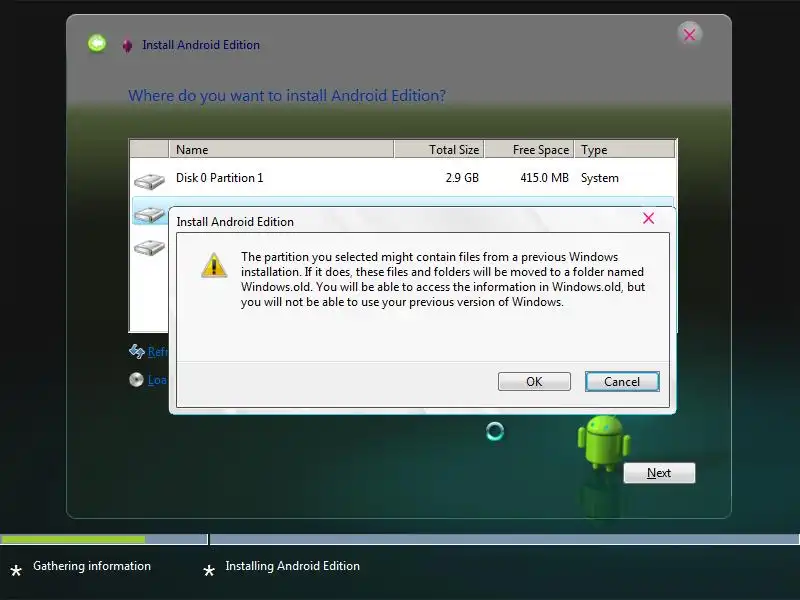Select the second partition drive icon
The height and width of the screenshot is (600, 800).
[148, 215]
